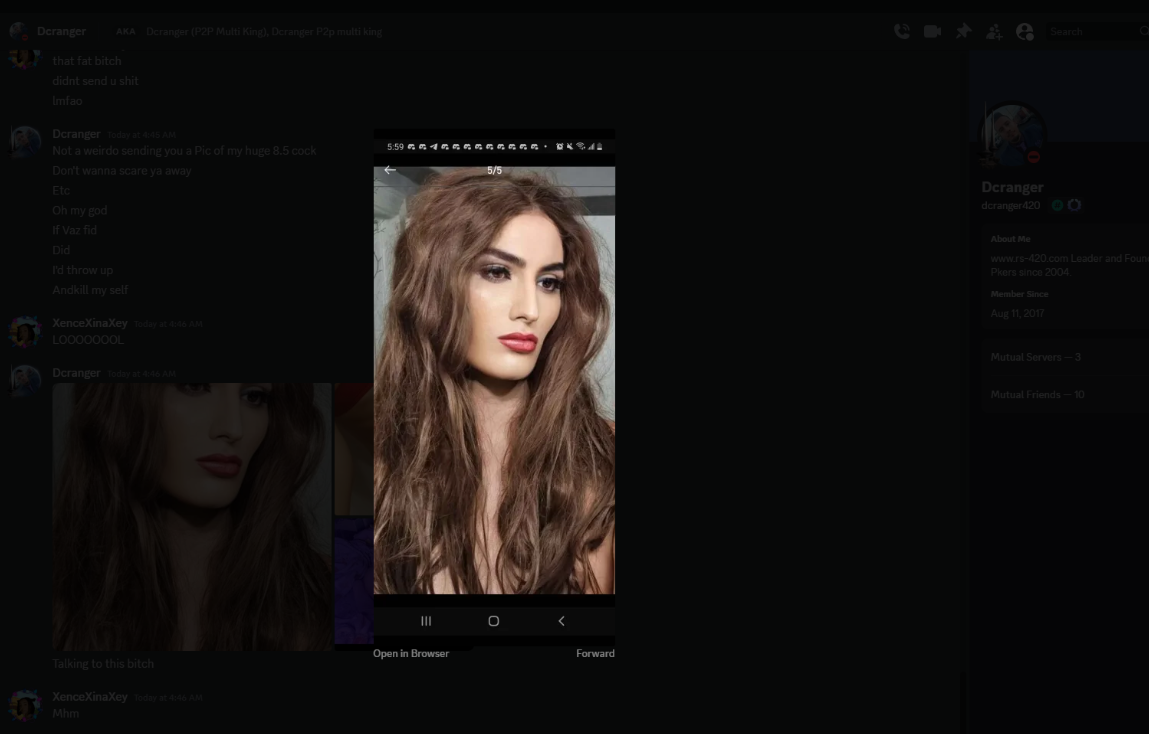Click the www.rs-420.com link in About Me
This screenshot has height=734, width=1149.
(1029, 259)
